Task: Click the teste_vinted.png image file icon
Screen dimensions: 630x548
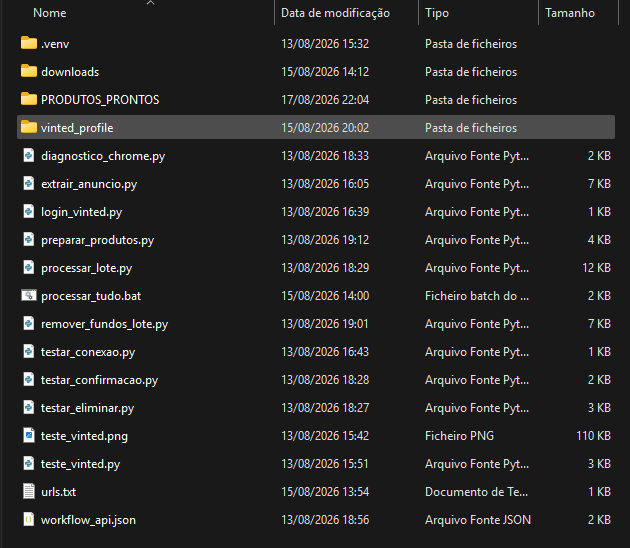Action: tap(29, 436)
